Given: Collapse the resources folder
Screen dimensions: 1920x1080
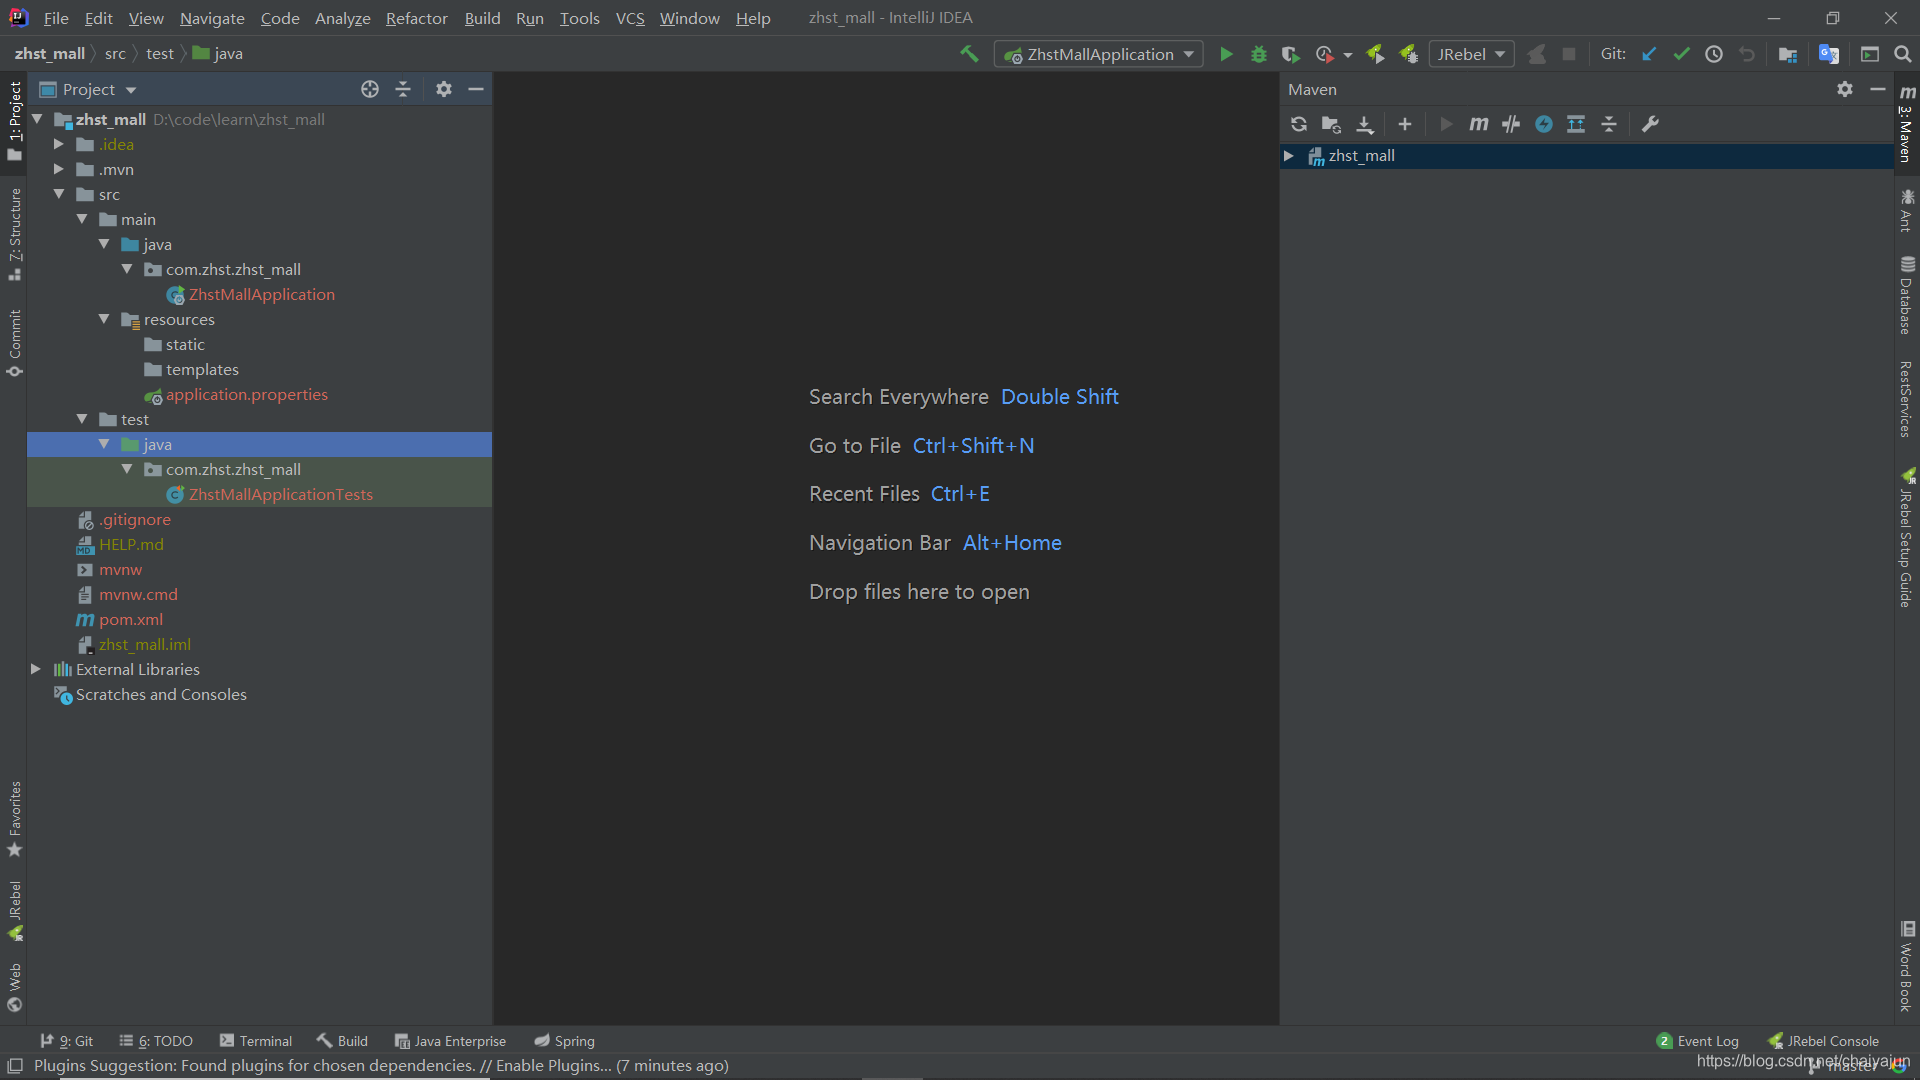Looking at the screenshot, I should pos(104,319).
